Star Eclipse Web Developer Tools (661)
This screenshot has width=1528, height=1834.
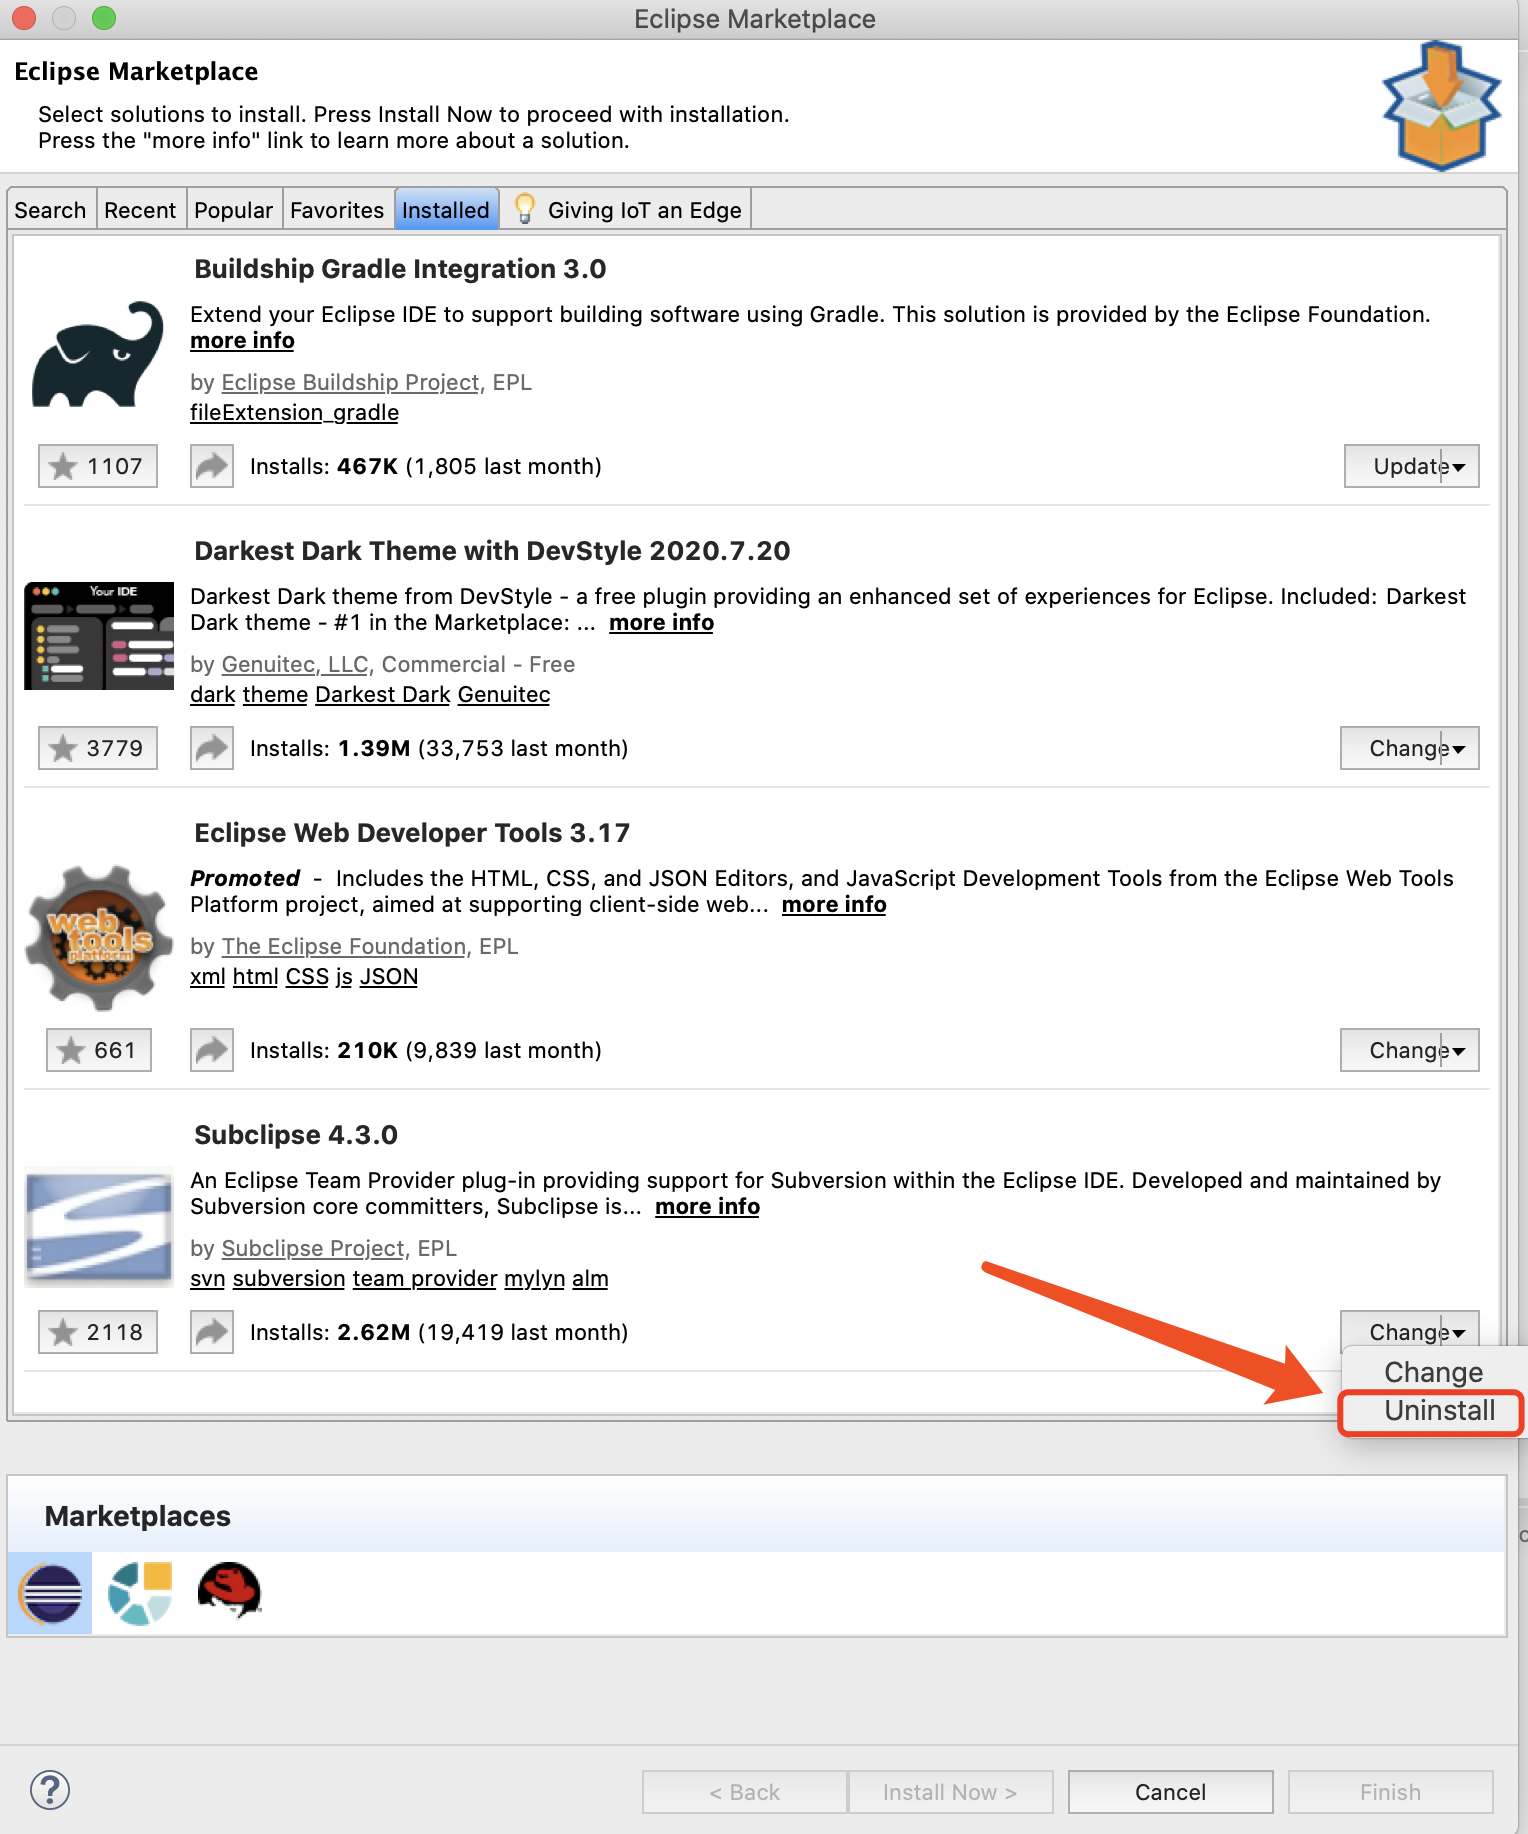[99, 1050]
